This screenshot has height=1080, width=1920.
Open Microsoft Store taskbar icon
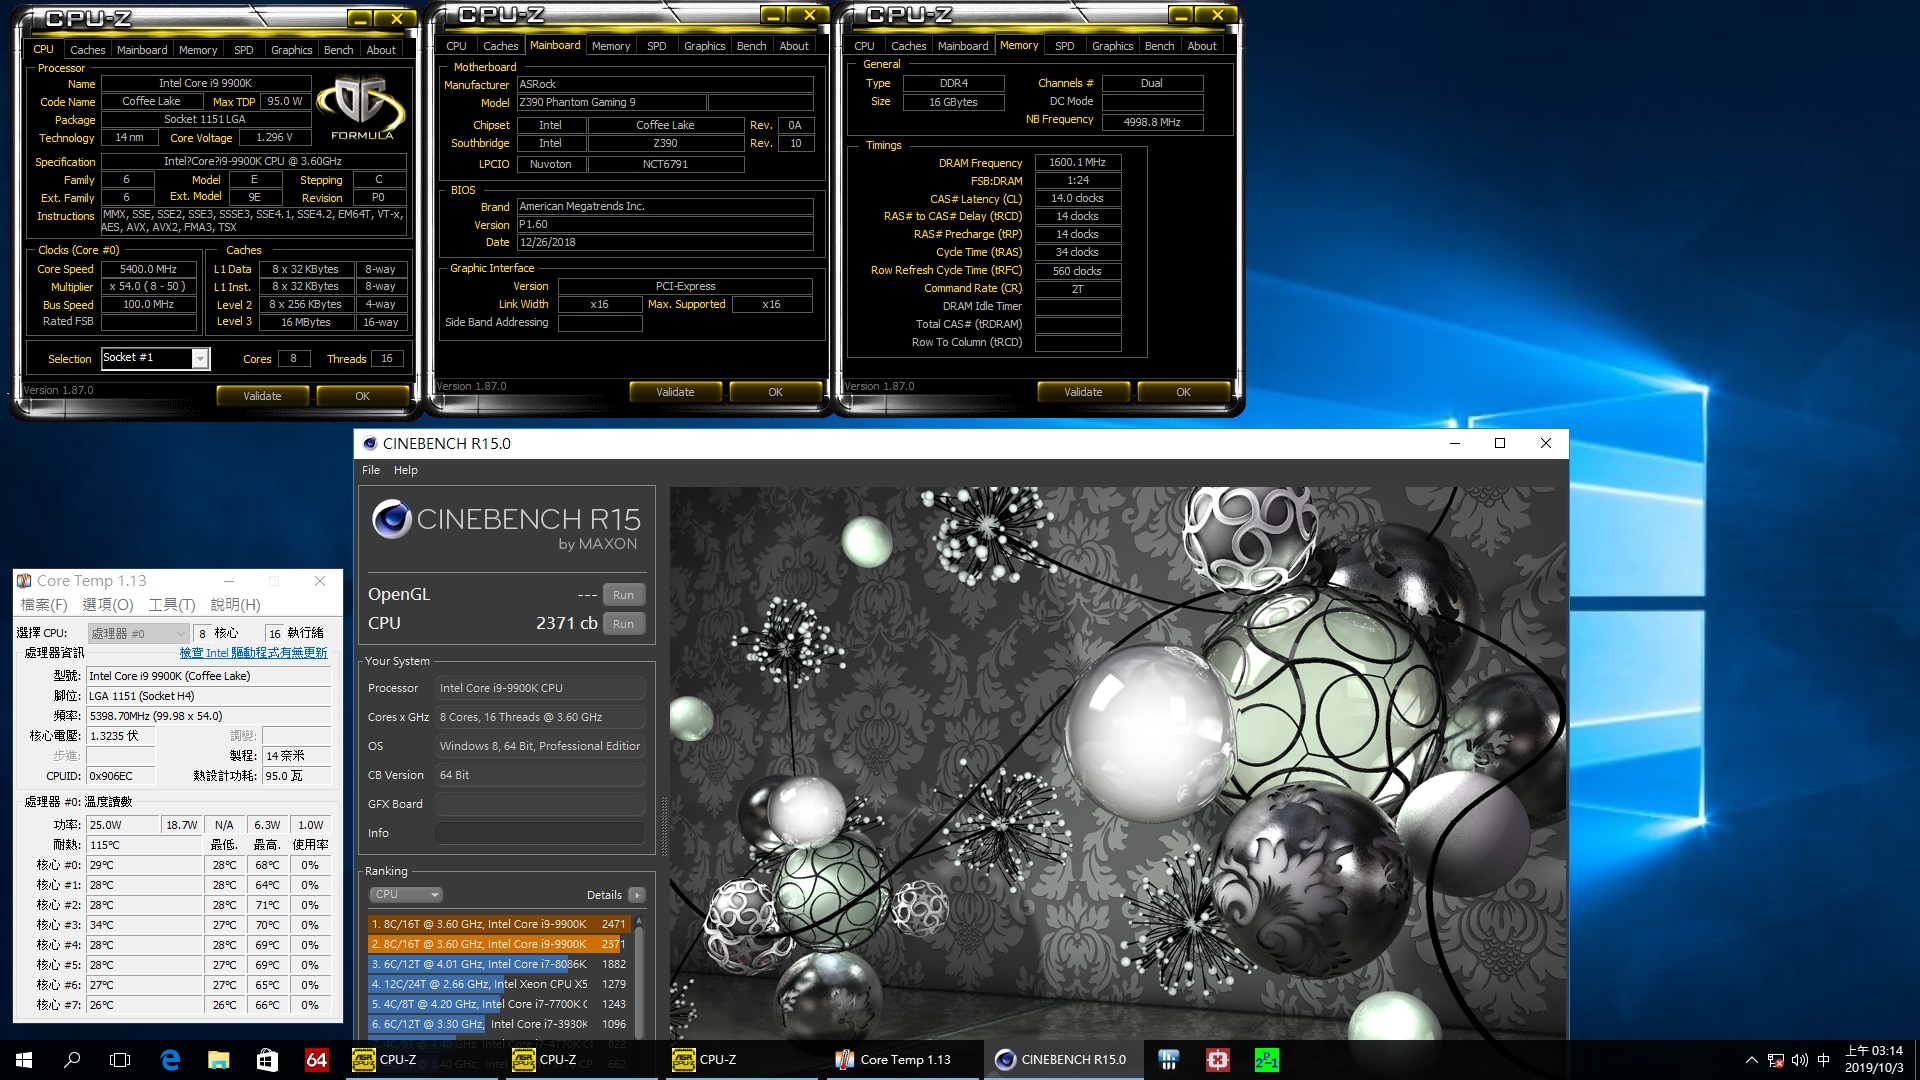click(267, 1060)
